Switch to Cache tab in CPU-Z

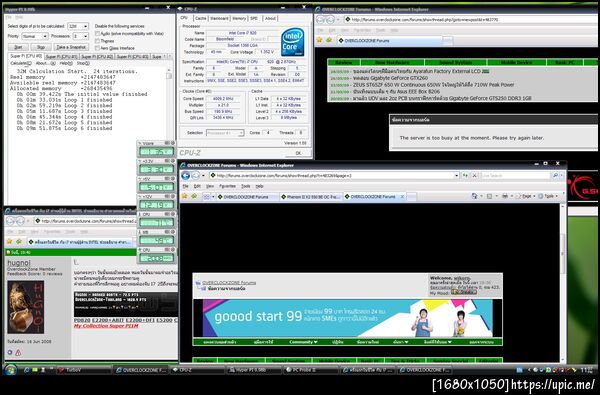[x=201, y=18]
